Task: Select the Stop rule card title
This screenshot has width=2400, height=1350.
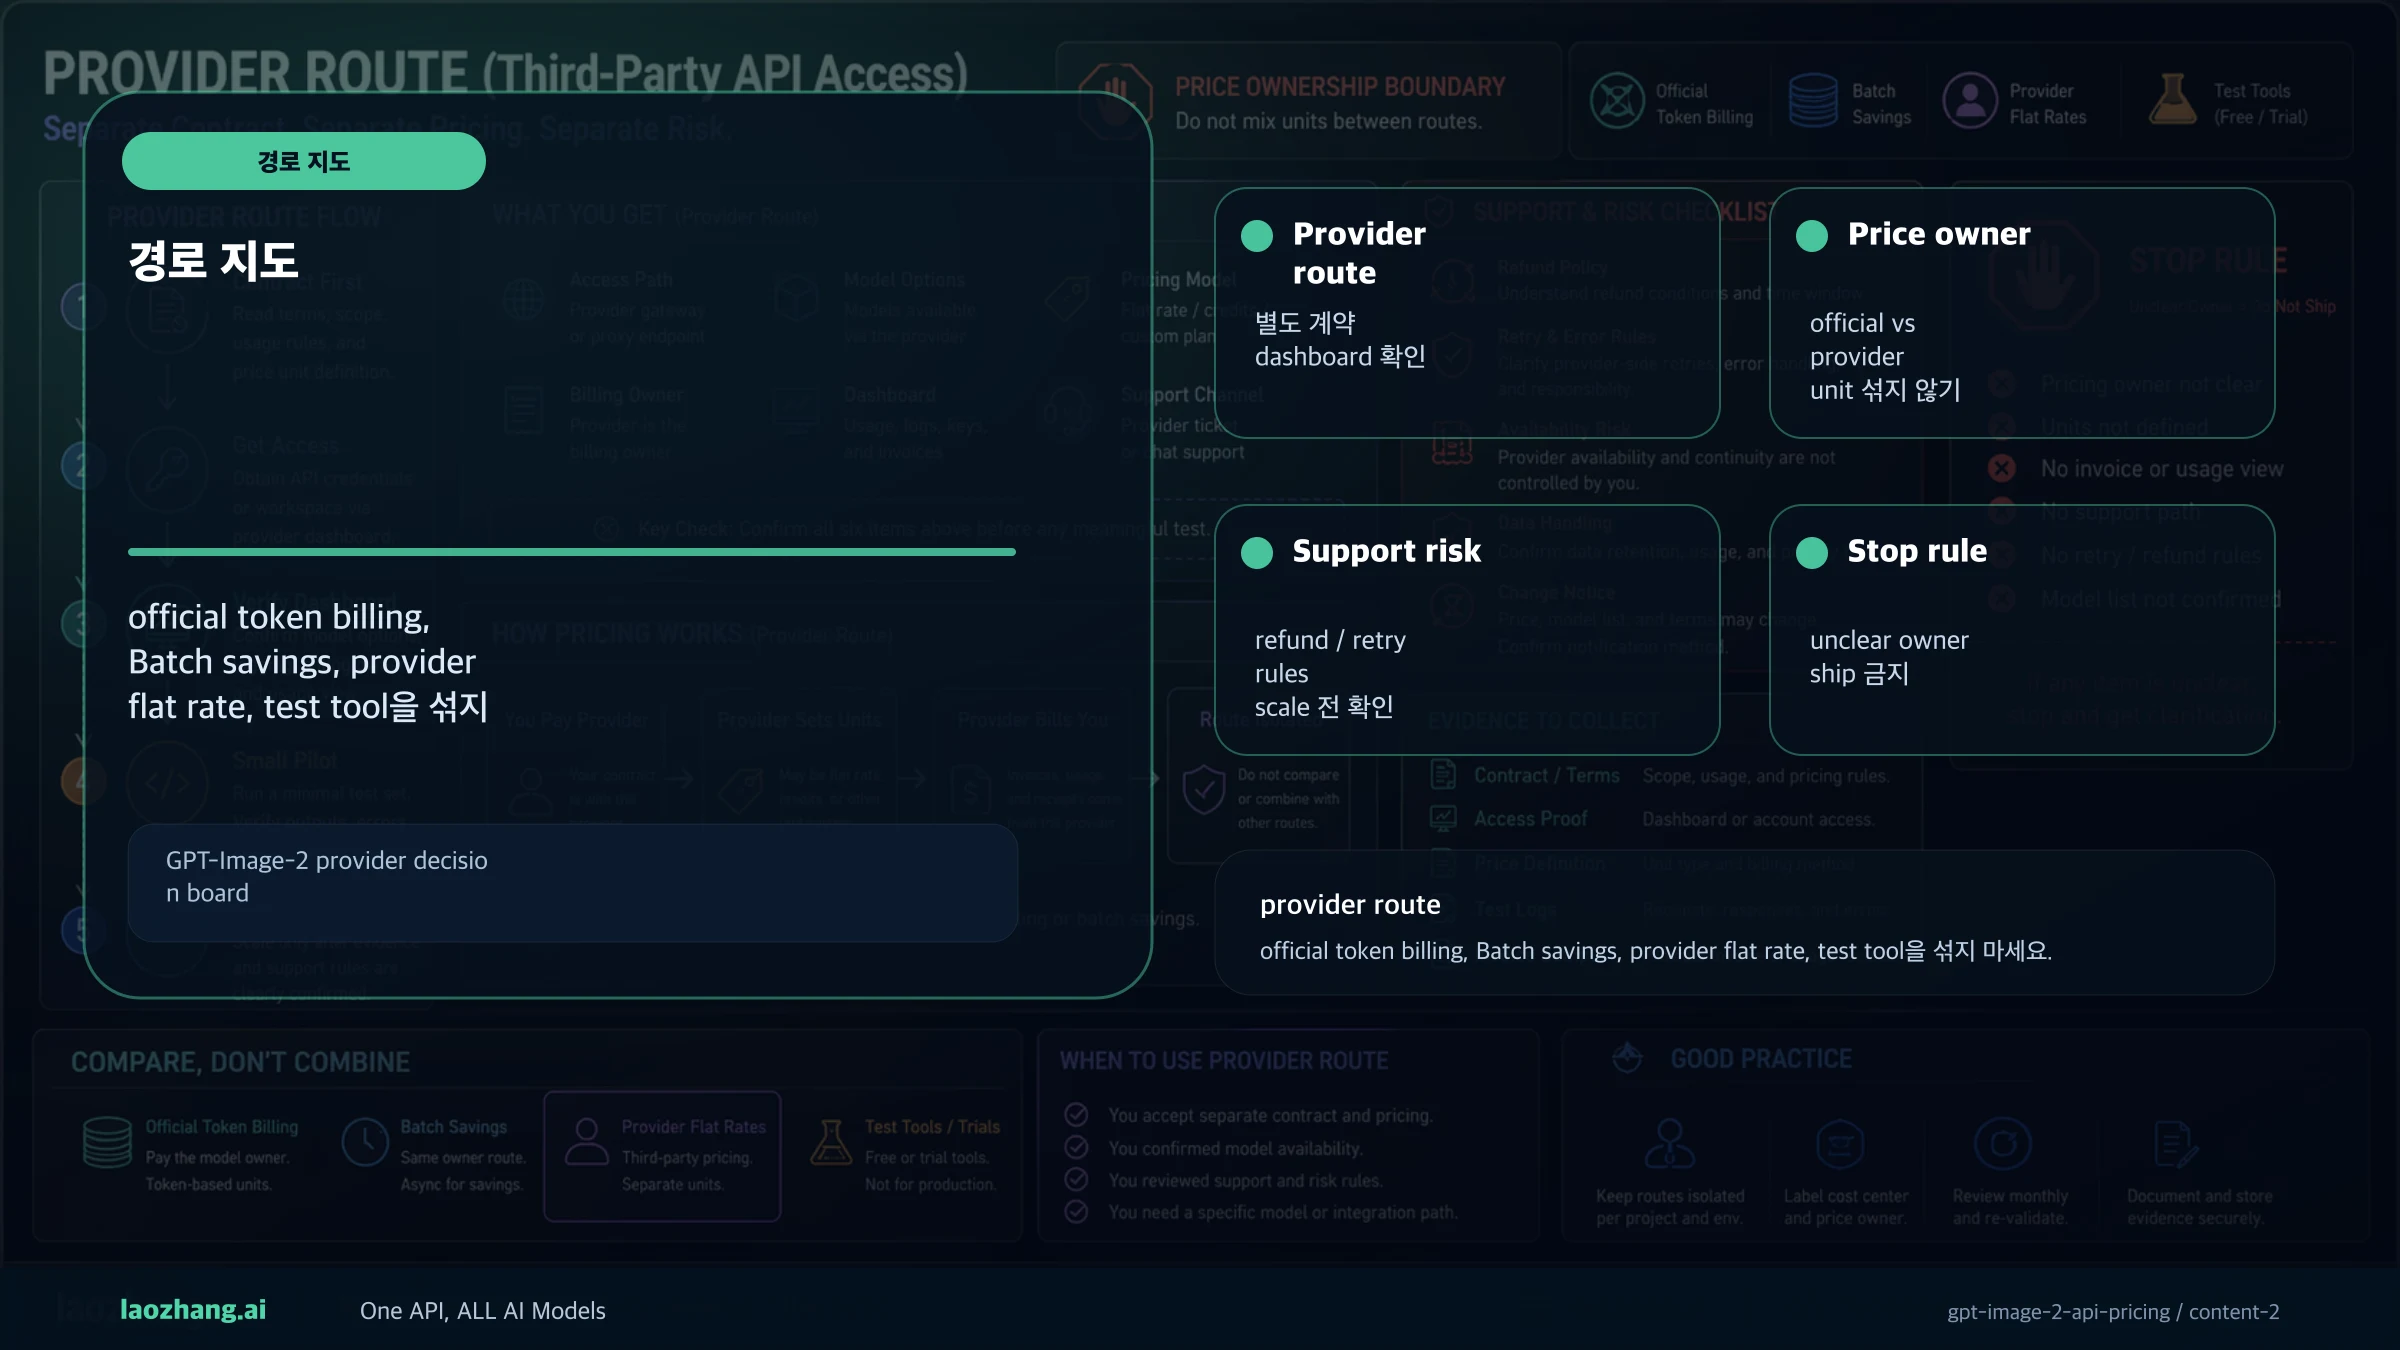Action: pyautogui.click(x=1917, y=551)
